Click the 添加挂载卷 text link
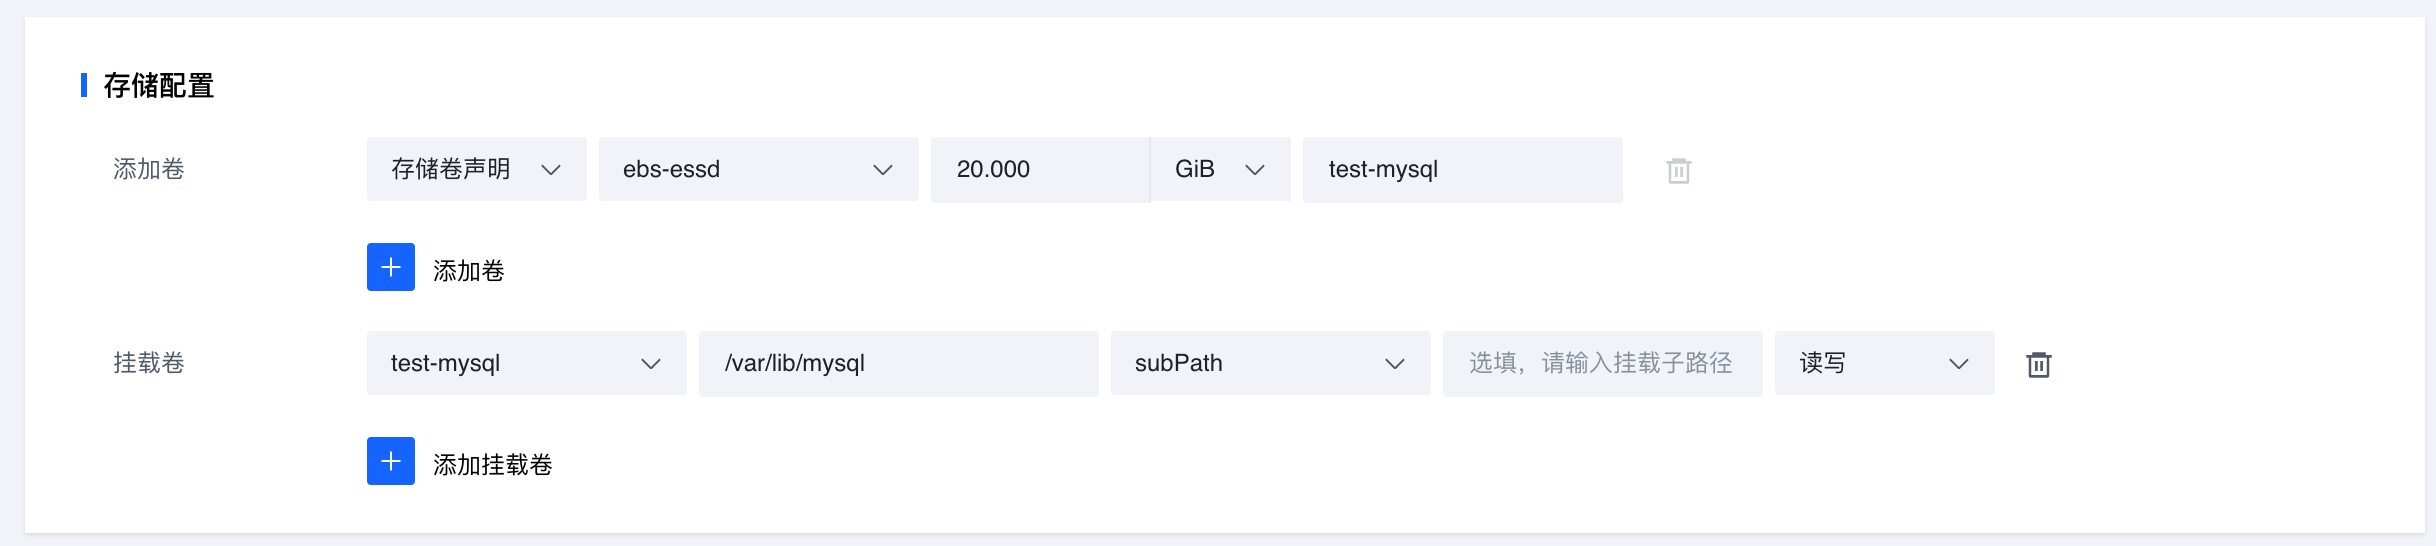This screenshot has height=546, width=2436. pyautogui.click(x=493, y=465)
